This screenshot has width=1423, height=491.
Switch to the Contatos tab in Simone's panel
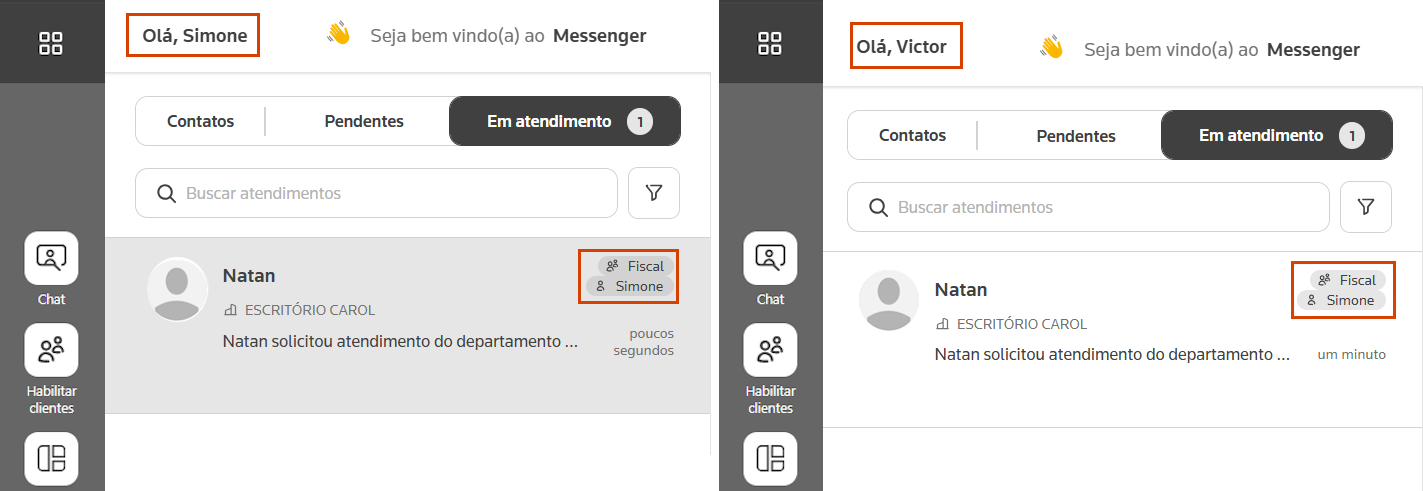[201, 121]
